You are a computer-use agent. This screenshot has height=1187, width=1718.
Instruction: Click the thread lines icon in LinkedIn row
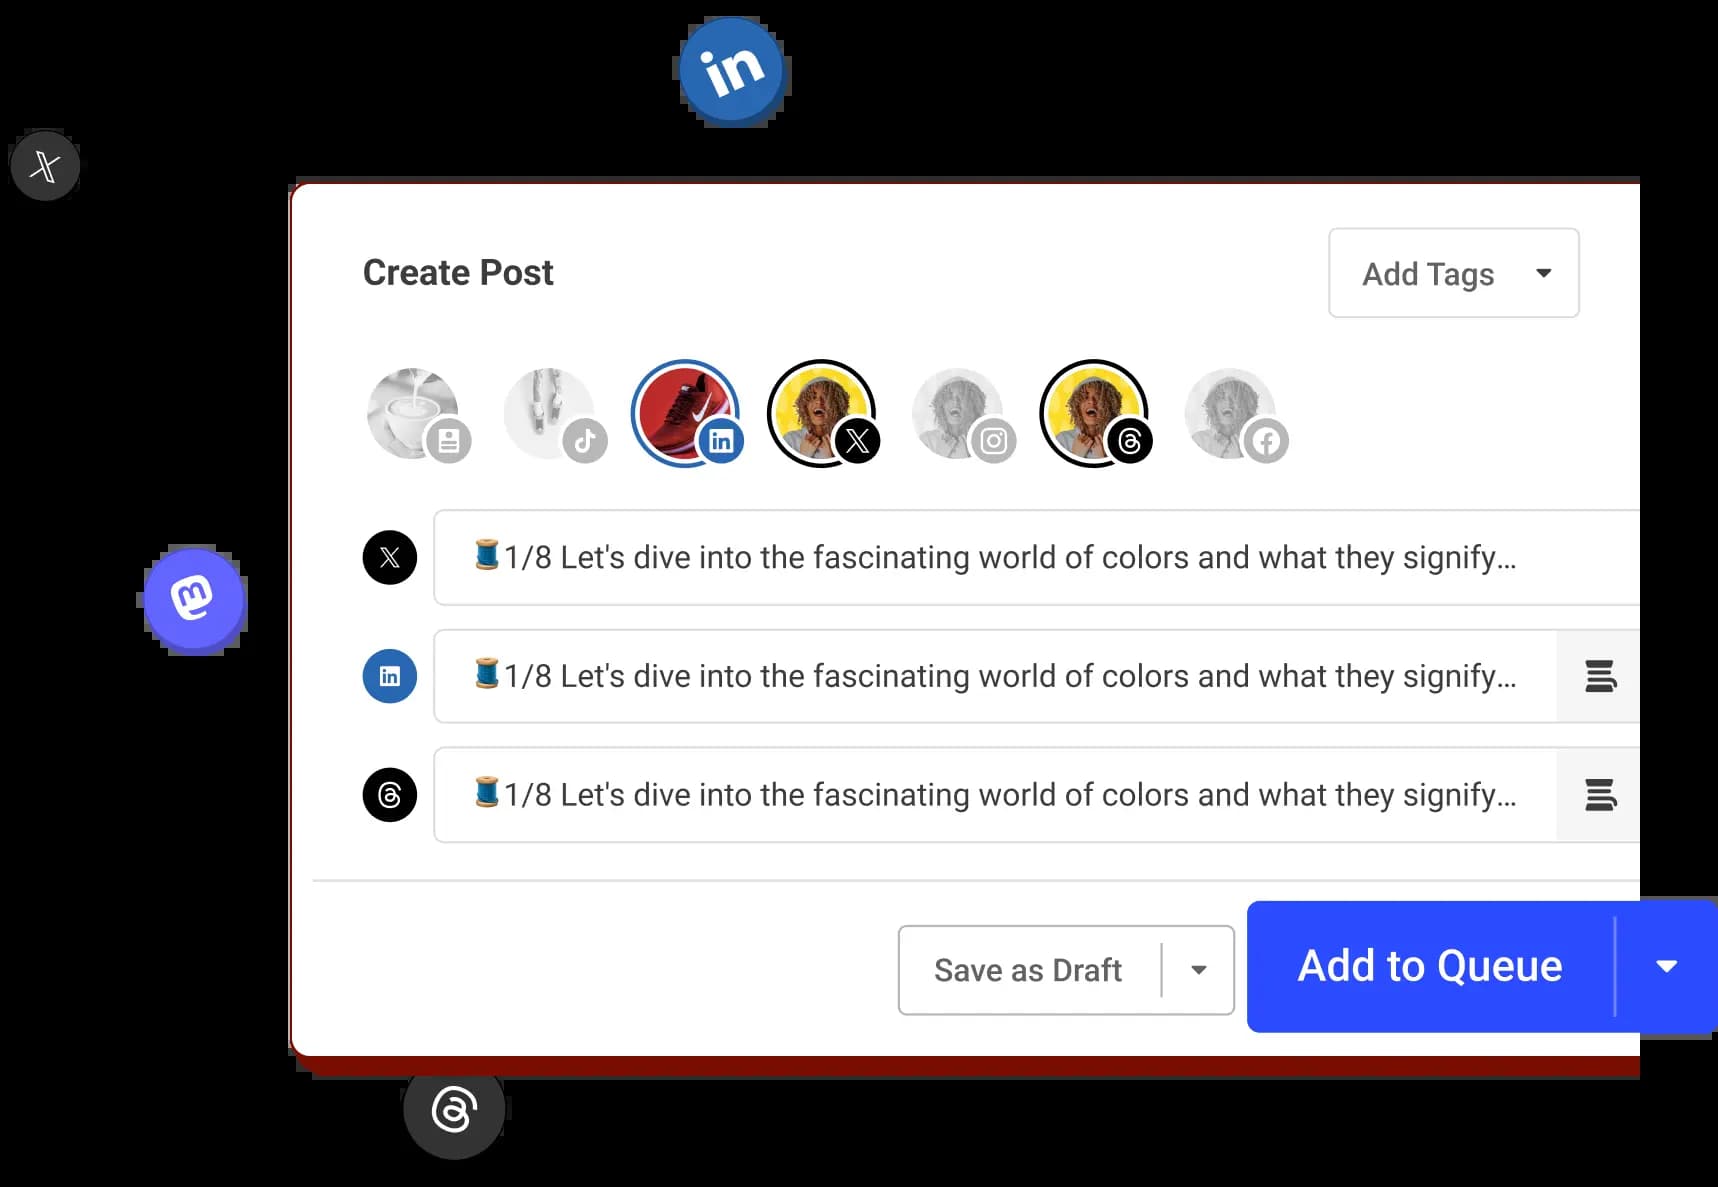point(1600,676)
